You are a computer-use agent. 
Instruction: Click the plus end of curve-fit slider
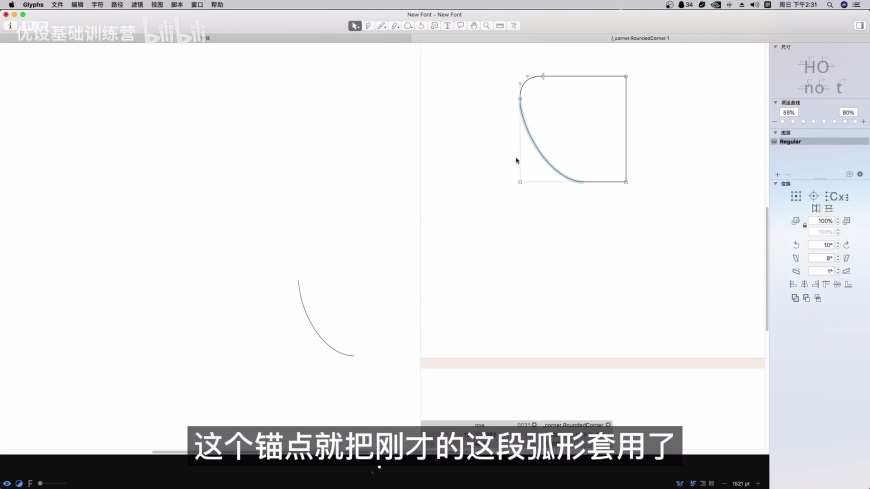tap(863, 122)
